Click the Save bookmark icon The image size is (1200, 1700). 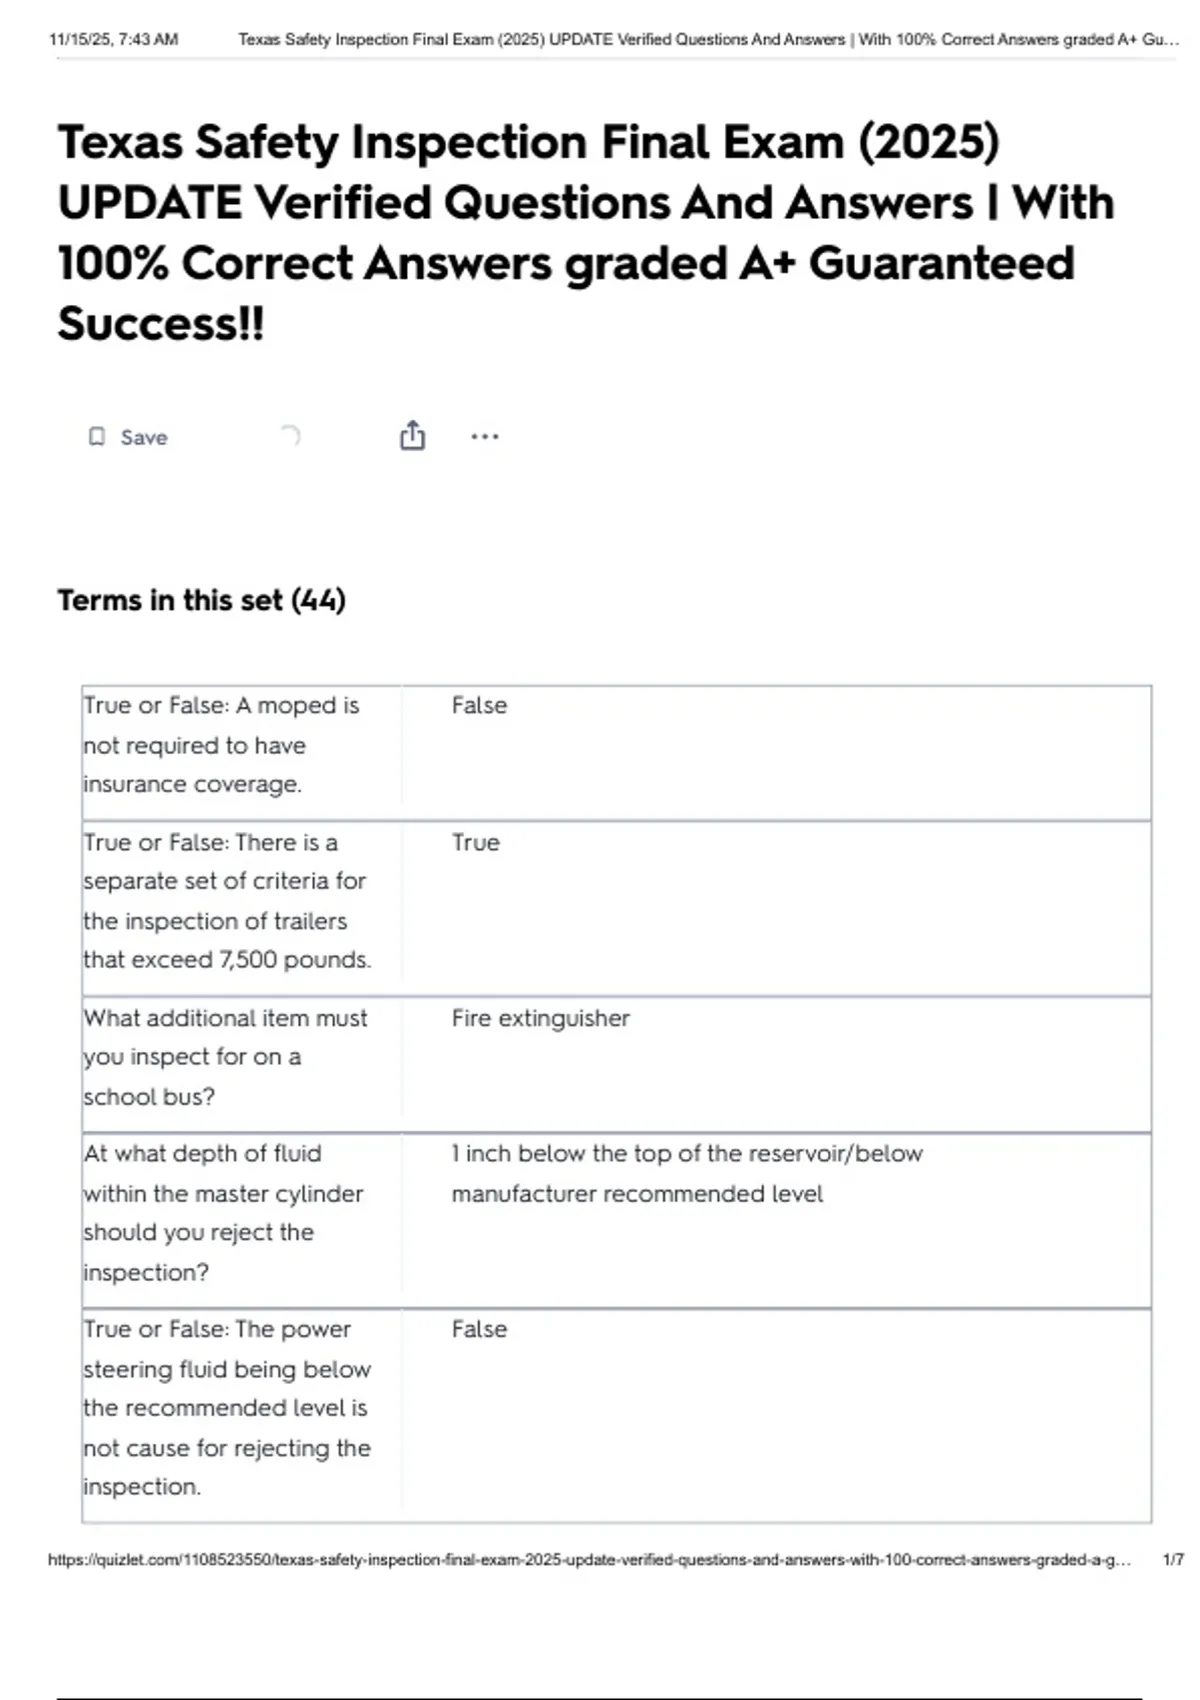[97, 437]
